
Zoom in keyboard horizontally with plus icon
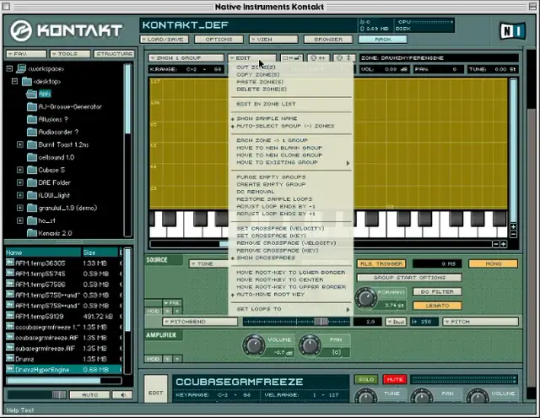[x=503, y=244]
